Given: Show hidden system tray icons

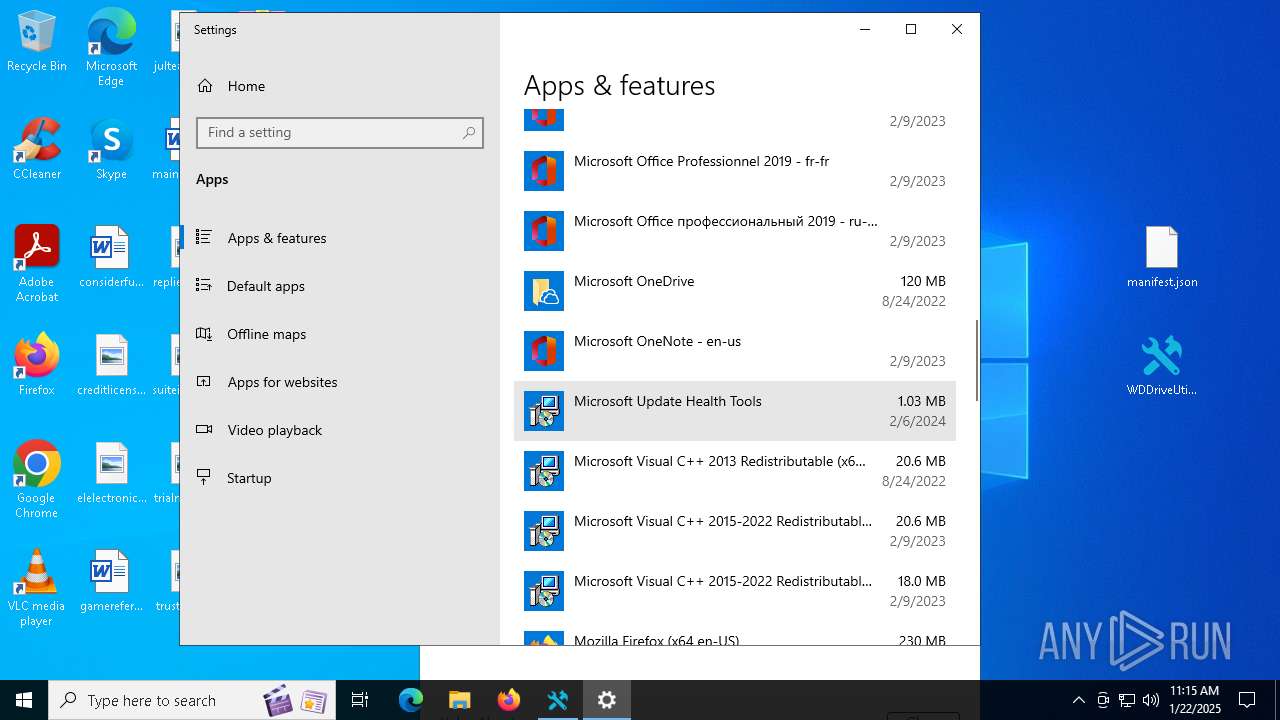Looking at the screenshot, I should 1078,700.
